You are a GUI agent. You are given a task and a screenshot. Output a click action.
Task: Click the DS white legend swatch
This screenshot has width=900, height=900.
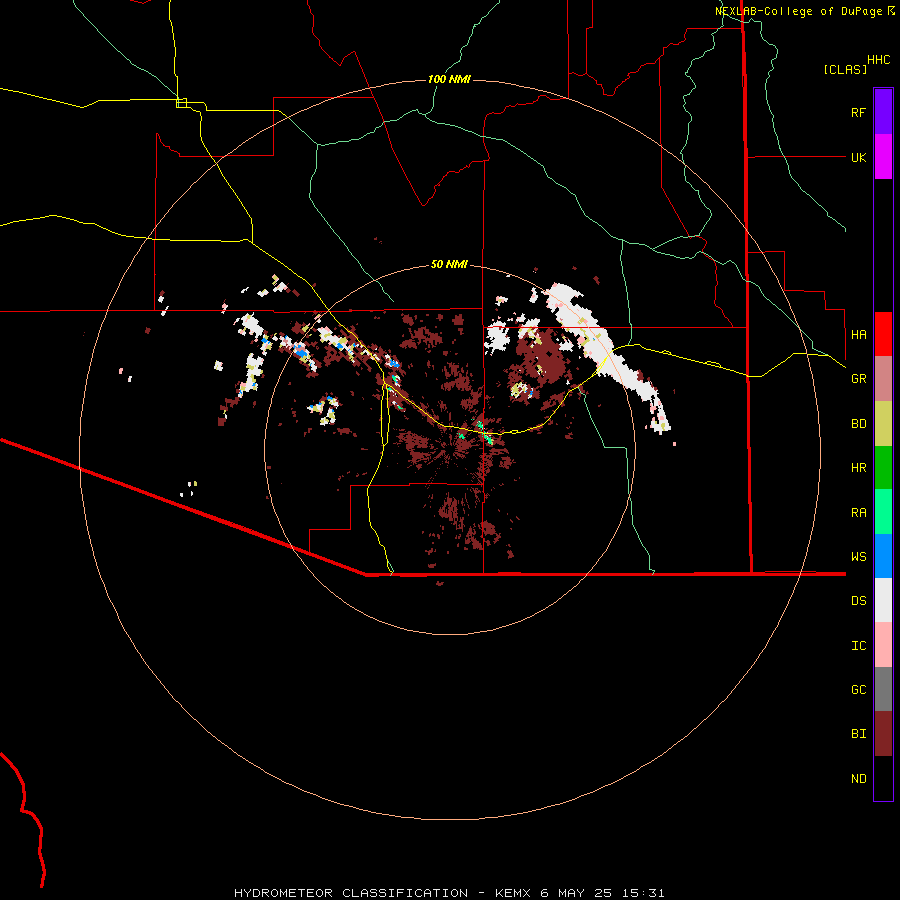[883, 600]
